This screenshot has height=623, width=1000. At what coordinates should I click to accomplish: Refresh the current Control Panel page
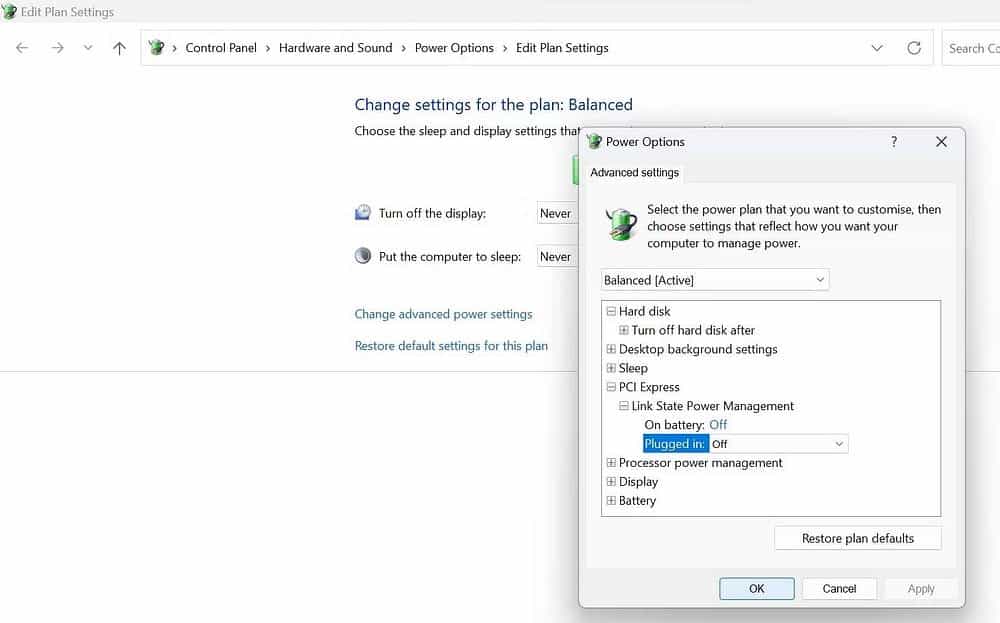pyautogui.click(x=913, y=47)
